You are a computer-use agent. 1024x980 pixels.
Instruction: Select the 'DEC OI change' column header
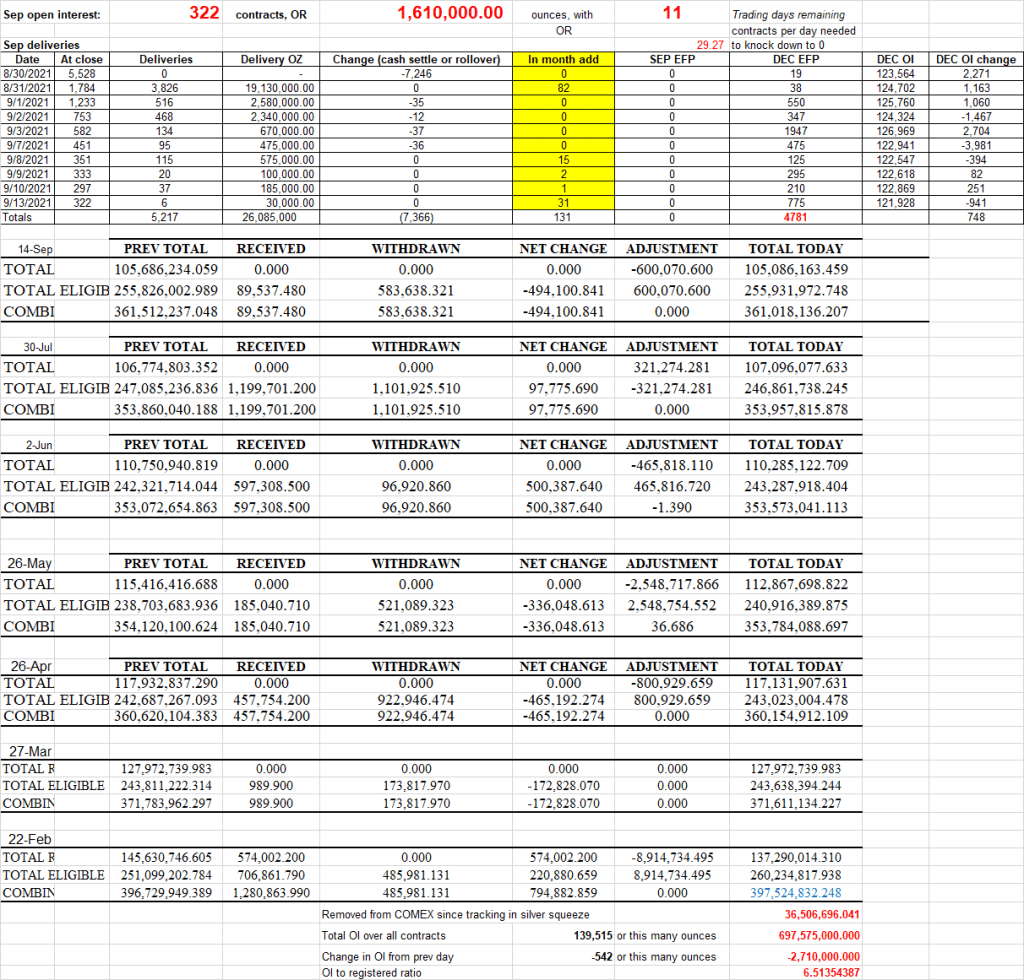tap(976, 60)
